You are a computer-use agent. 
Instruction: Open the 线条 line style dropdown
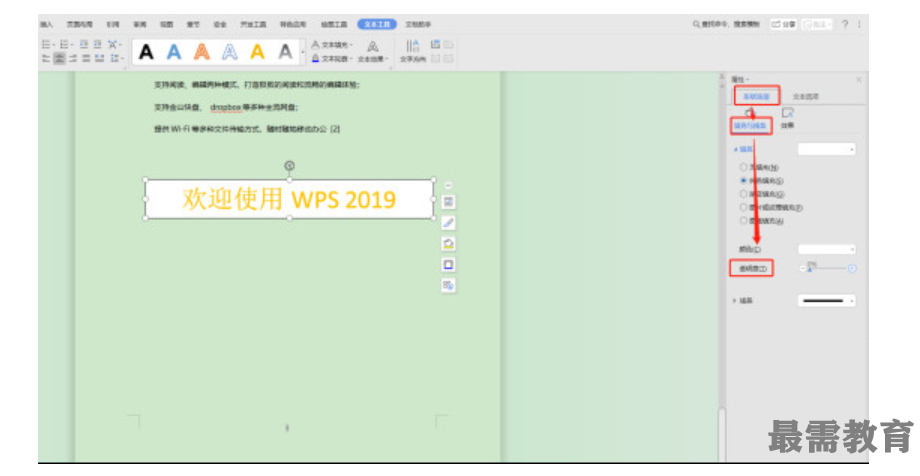(826, 301)
